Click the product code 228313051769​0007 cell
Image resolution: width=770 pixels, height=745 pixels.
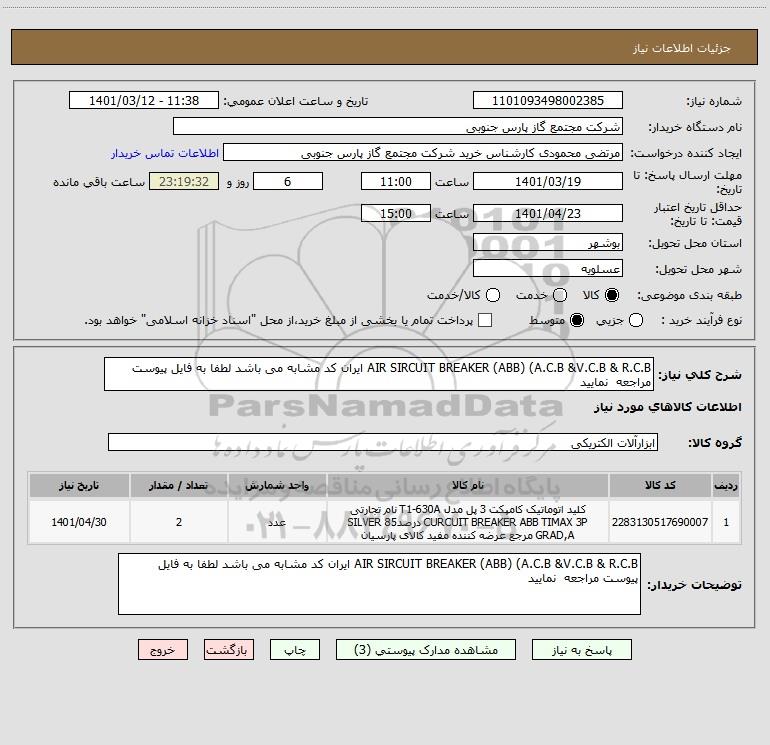pos(660,522)
